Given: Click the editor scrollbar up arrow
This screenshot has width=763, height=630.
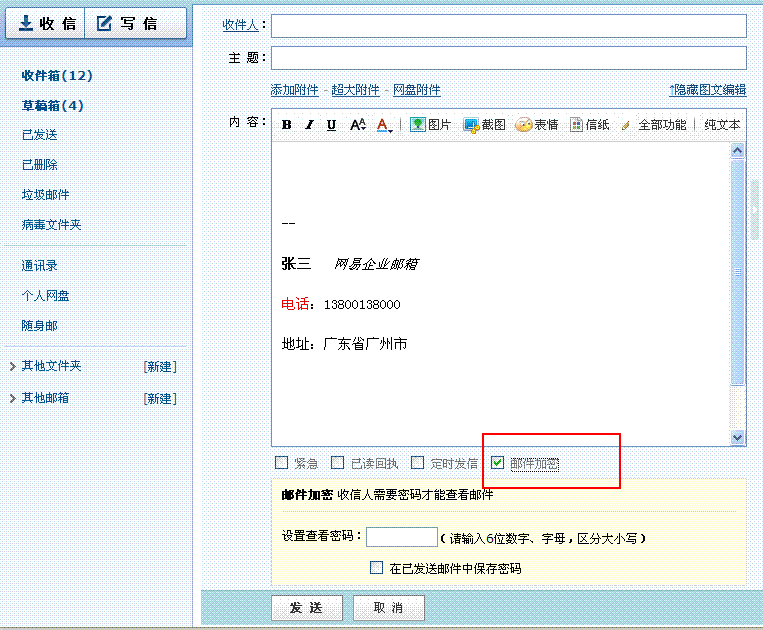Looking at the screenshot, I should [x=738, y=151].
